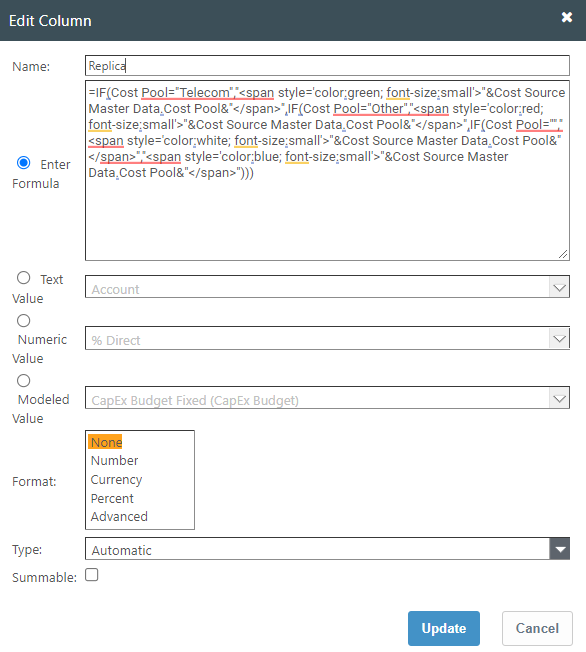Viewport: 586px width, 652px height.
Task: Choose the Modeled Value radio option
Action: (24, 380)
